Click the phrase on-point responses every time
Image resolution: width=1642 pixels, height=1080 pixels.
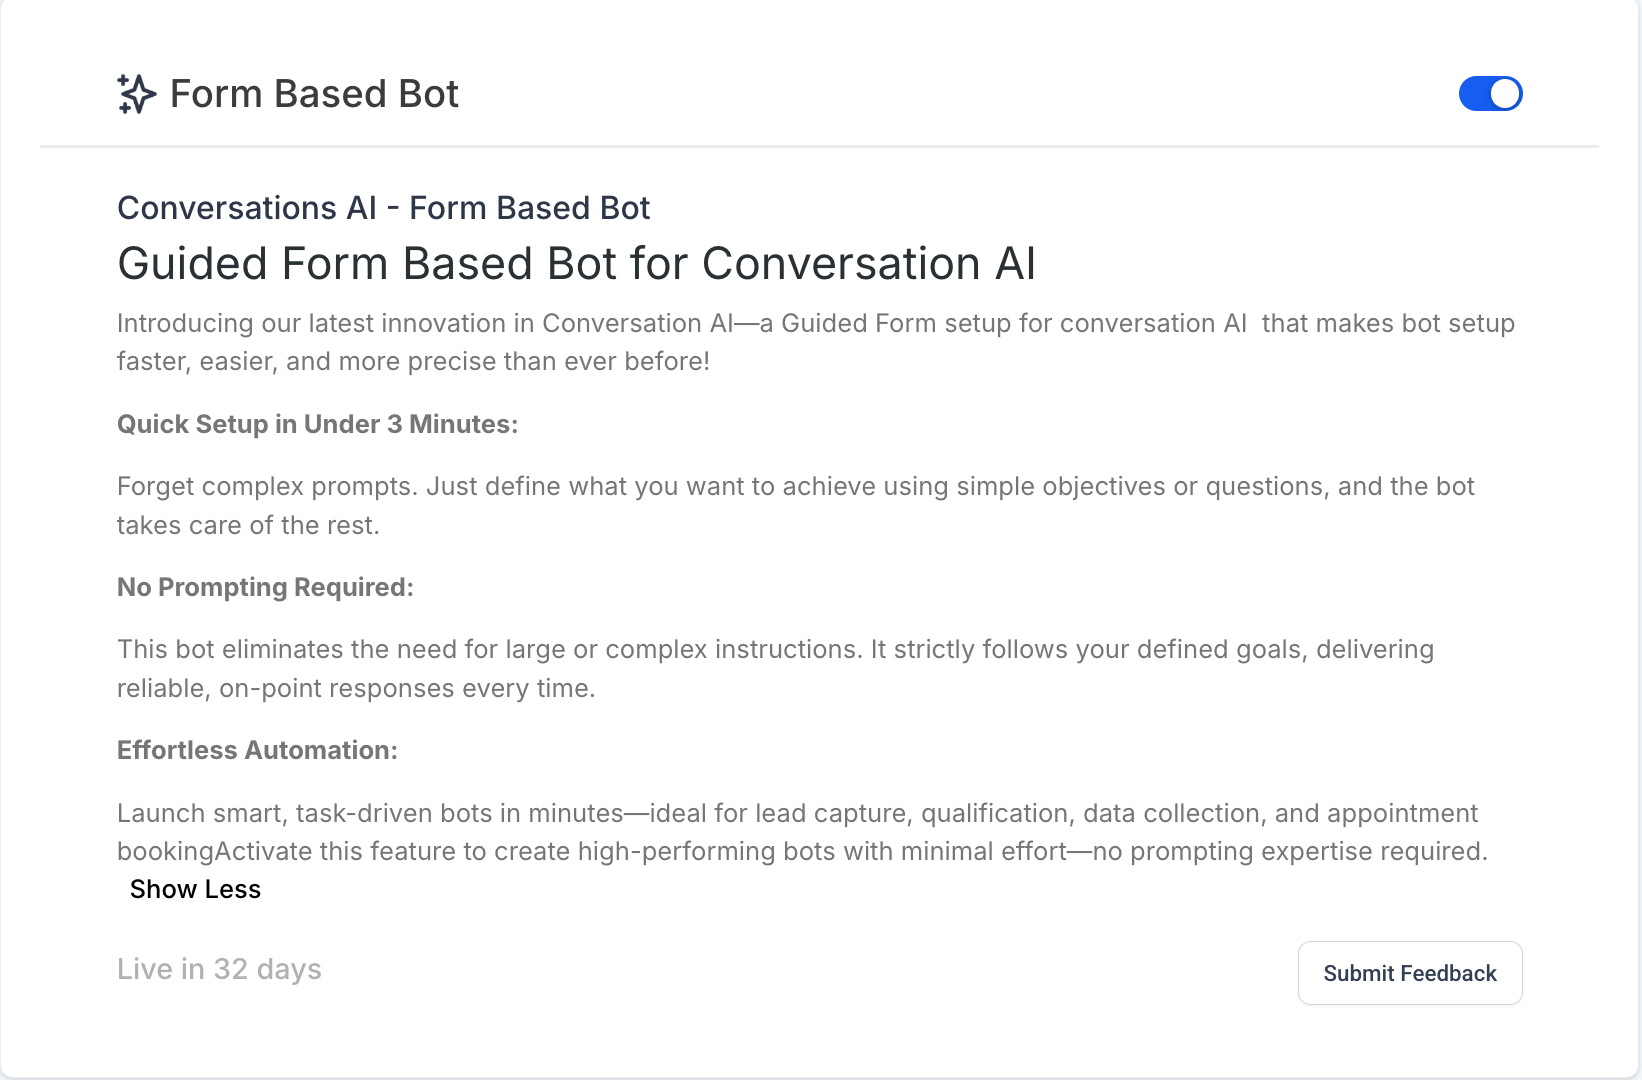(x=405, y=689)
